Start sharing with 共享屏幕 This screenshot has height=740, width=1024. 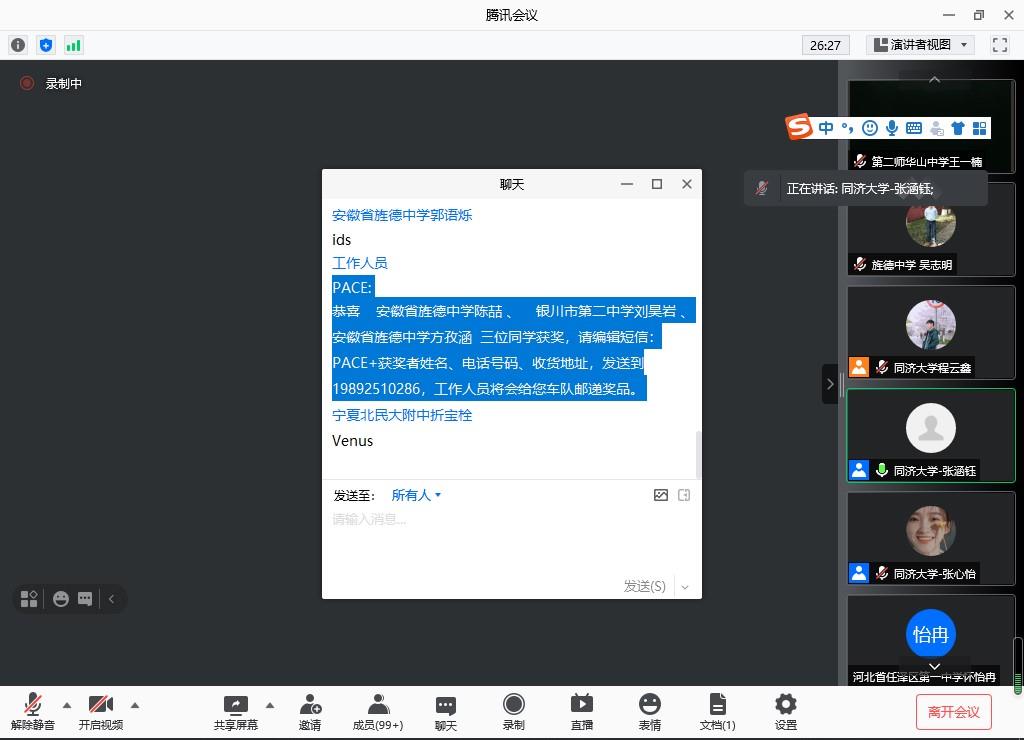(x=236, y=712)
